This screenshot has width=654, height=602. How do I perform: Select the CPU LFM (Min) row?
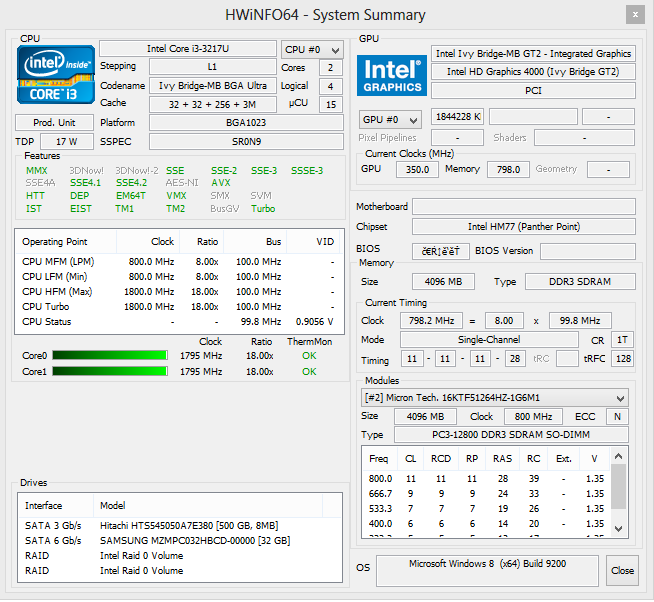178,277
